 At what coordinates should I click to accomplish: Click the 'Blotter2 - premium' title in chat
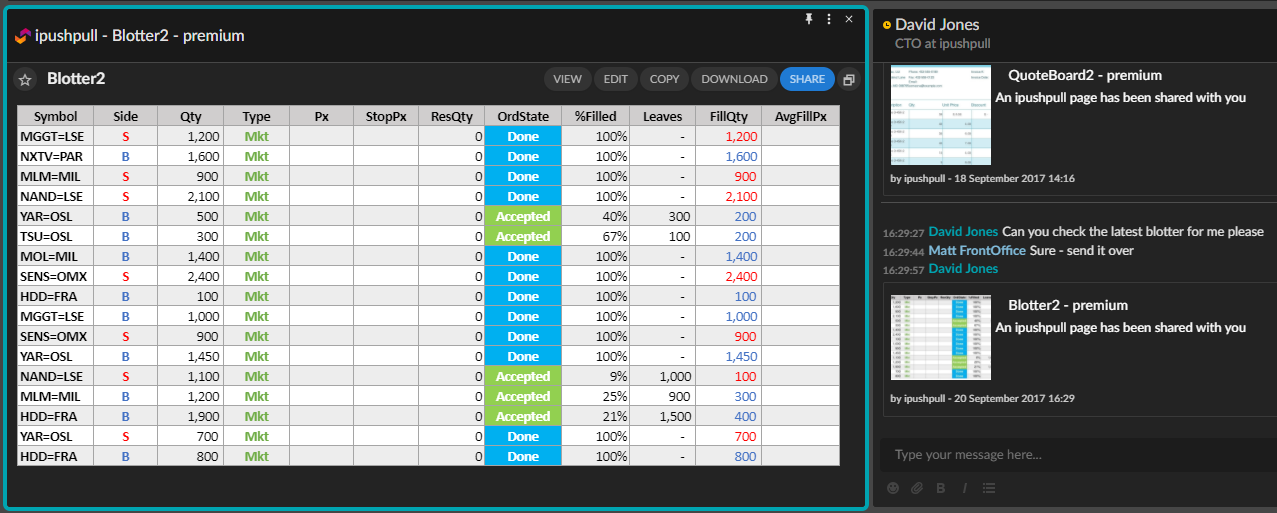coord(1068,305)
